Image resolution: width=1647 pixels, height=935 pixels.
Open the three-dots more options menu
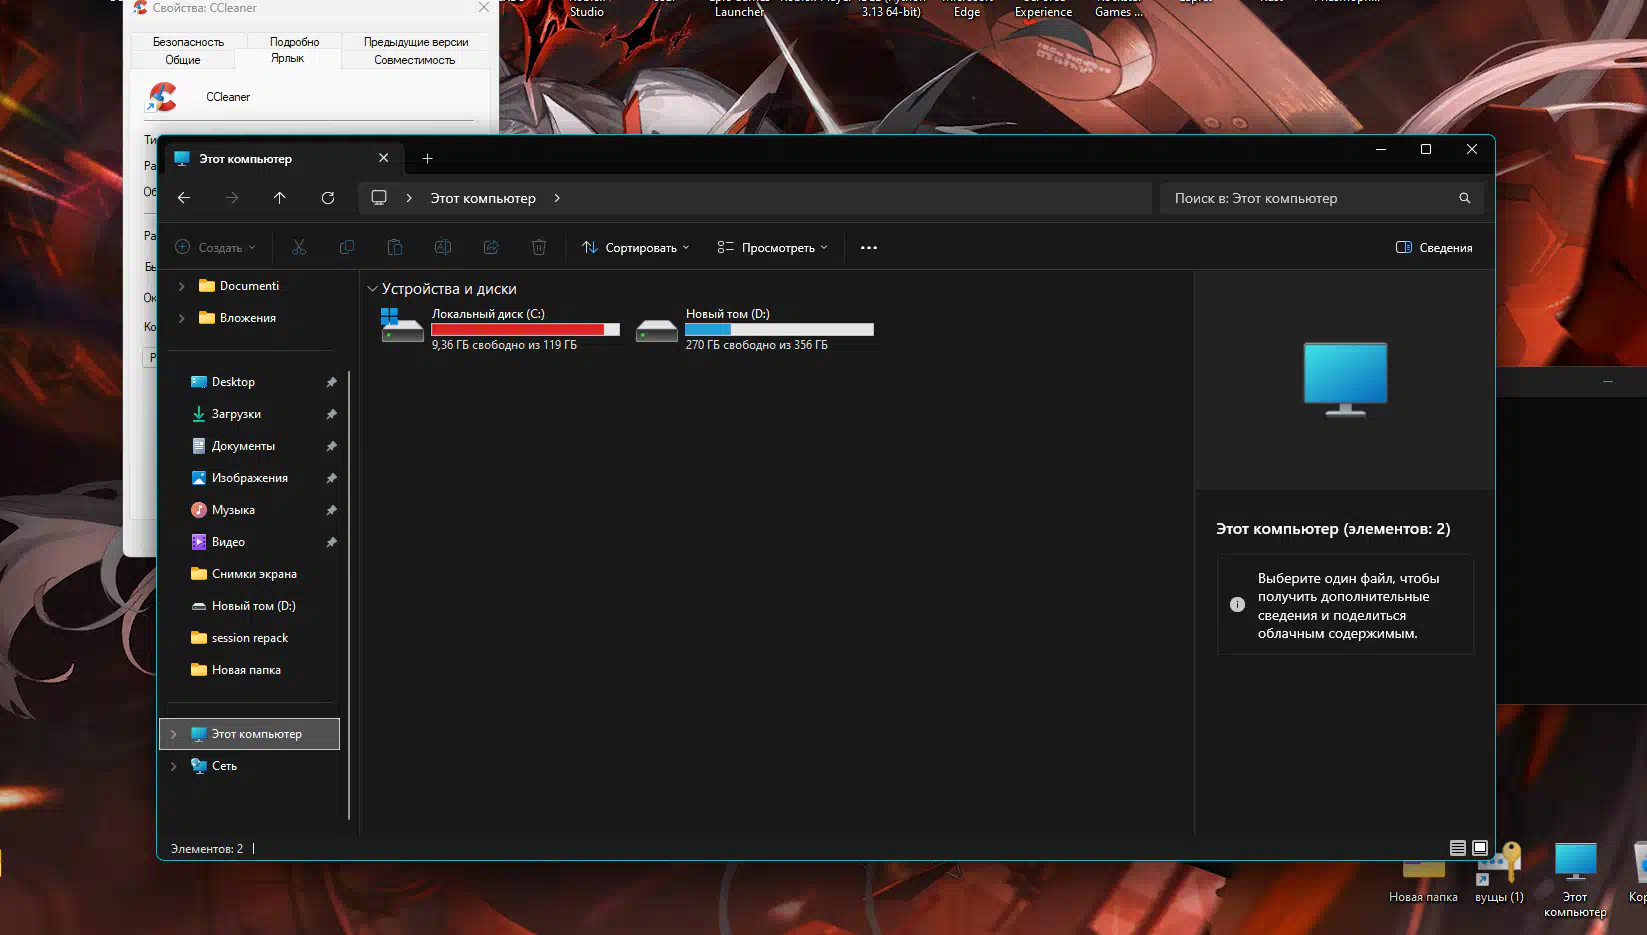tap(869, 247)
